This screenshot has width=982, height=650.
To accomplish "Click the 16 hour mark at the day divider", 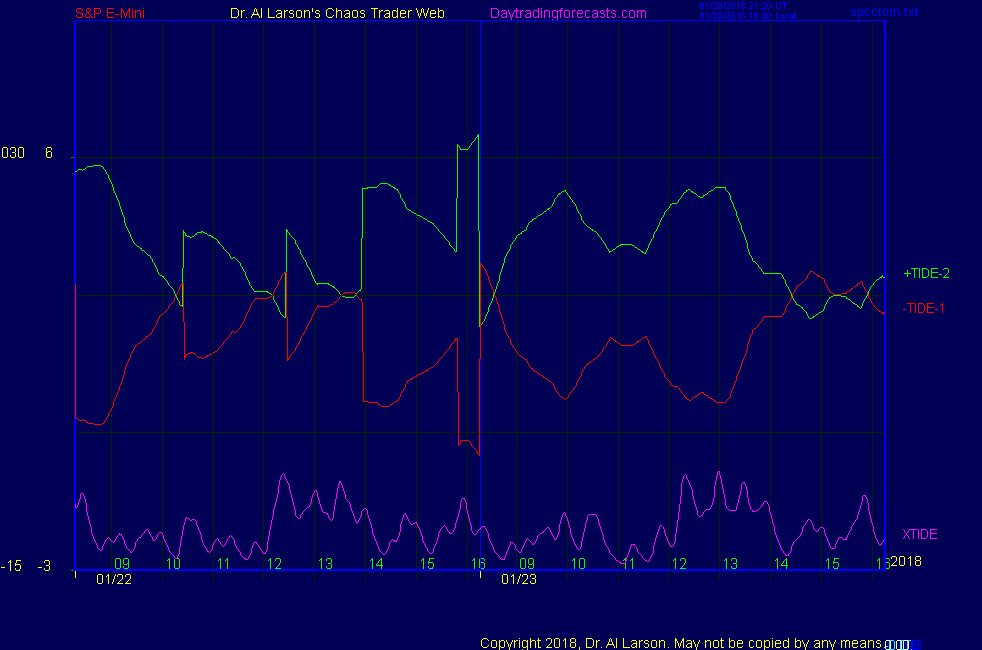I will point(478,564).
